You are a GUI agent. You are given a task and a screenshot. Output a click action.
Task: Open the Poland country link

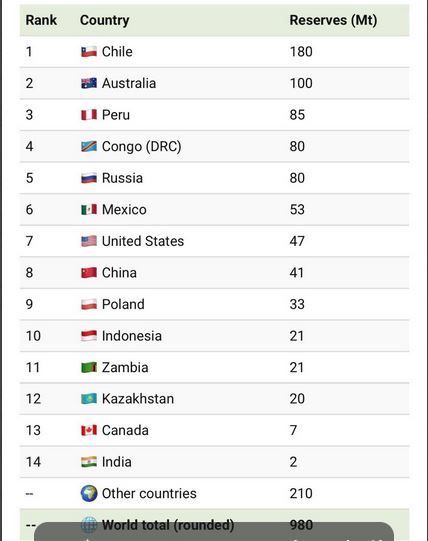click(123, 304)
